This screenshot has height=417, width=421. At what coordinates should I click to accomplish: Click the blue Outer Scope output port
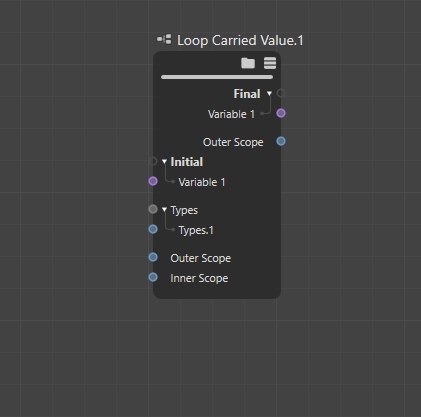pos(281,141)
